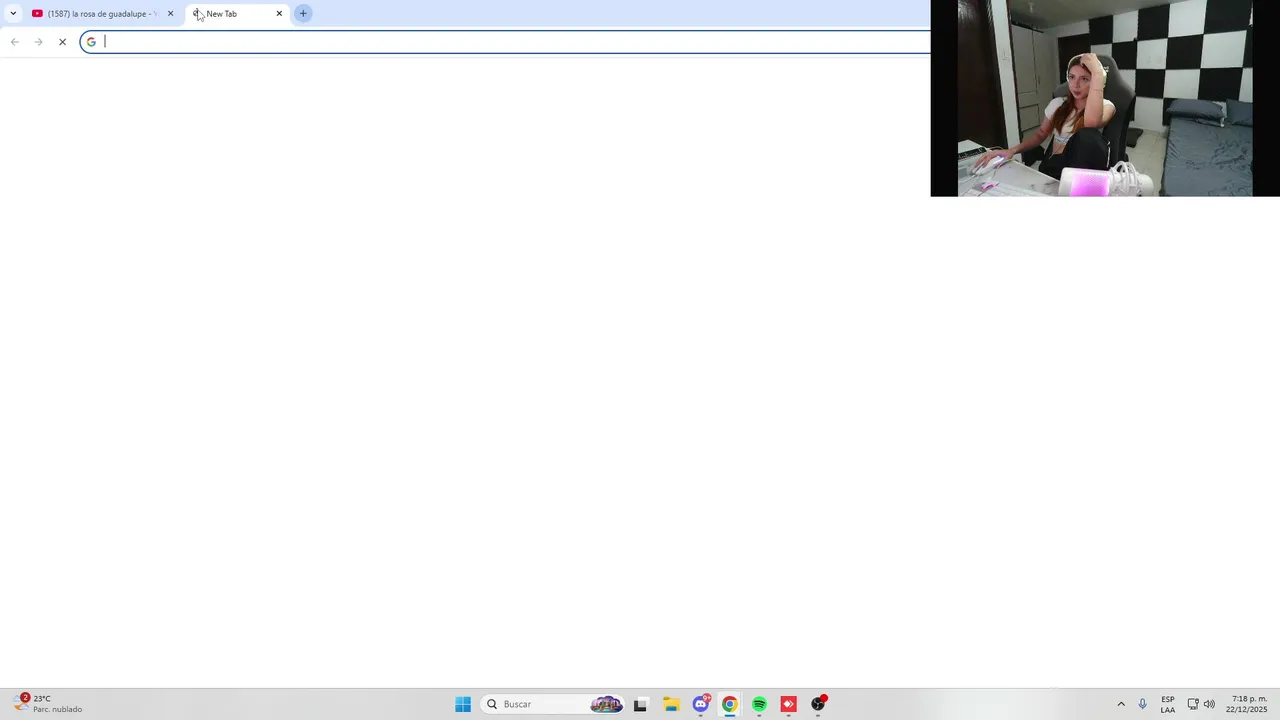Open the Windows Start menu
This screenshot has height=720, width=1280.
(x=463, y=704)
